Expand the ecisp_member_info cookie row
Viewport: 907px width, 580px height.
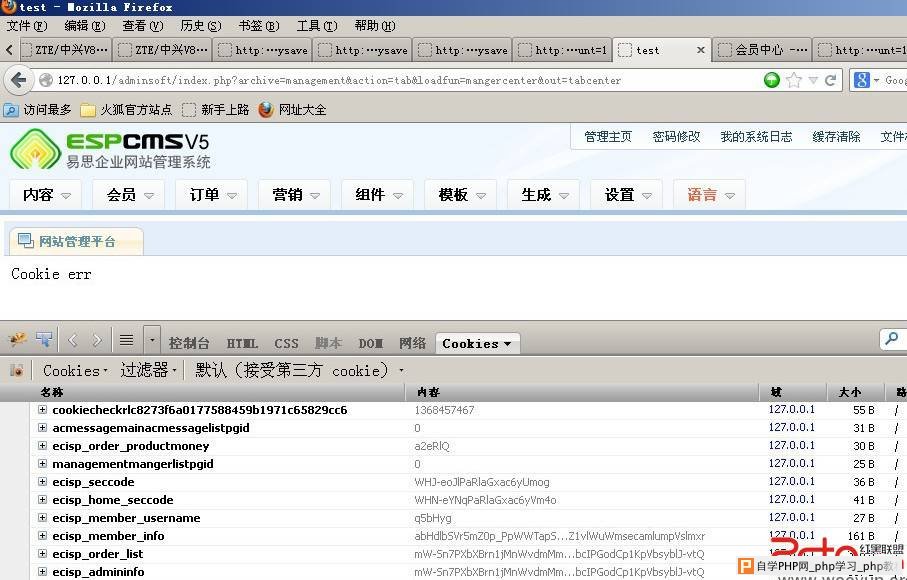pos(42,535)
